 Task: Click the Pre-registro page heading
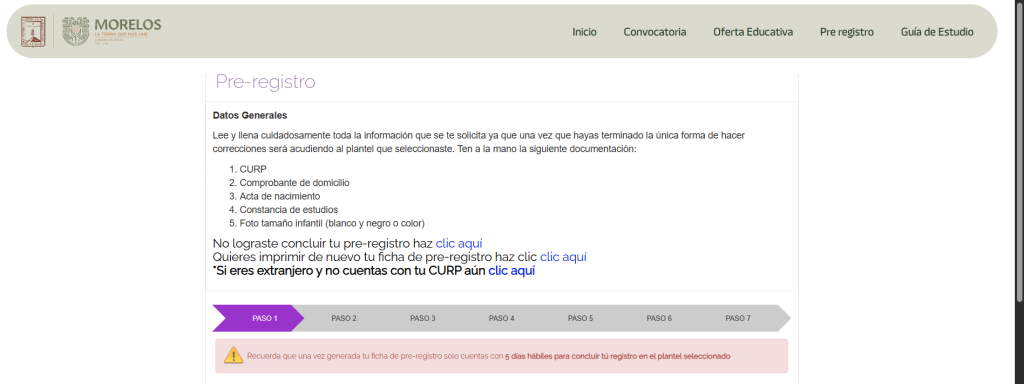click(x=265, y=82)
